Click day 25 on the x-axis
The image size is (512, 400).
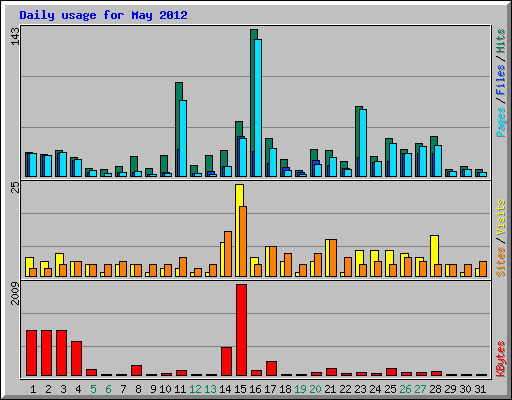[x=390, y=389]
